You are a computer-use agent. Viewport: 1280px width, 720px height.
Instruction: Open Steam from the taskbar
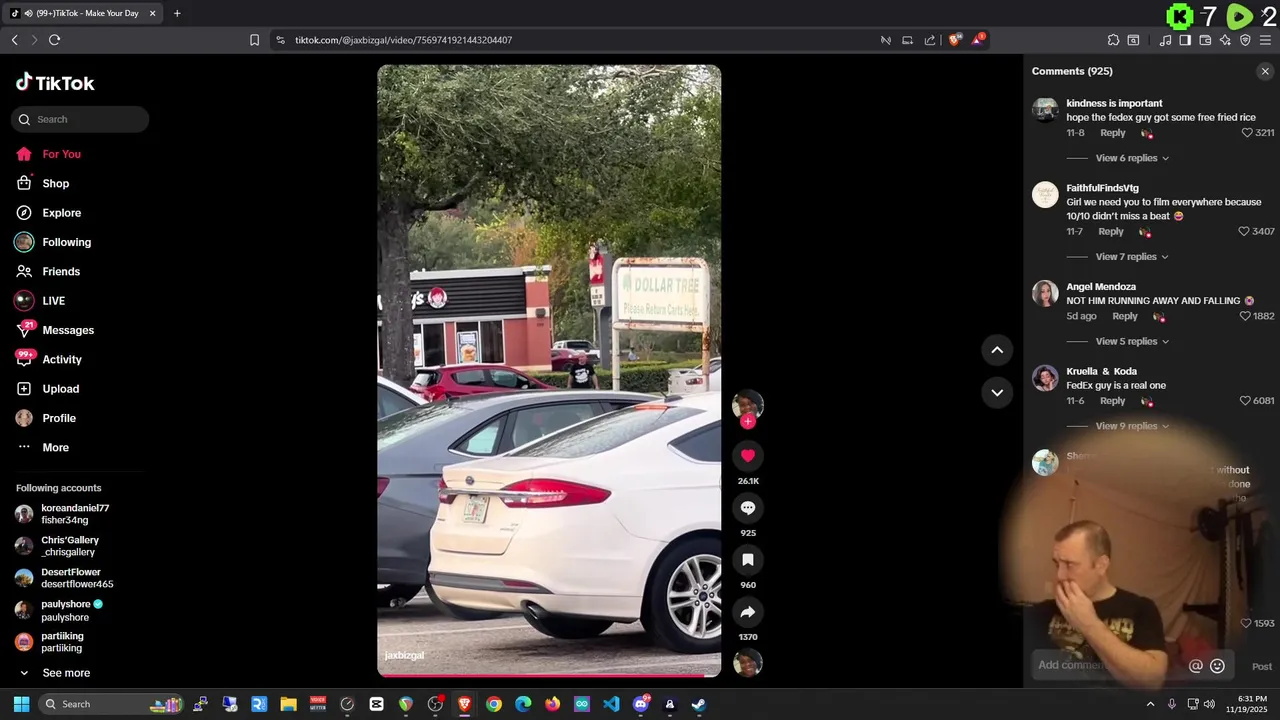[699, 704]
